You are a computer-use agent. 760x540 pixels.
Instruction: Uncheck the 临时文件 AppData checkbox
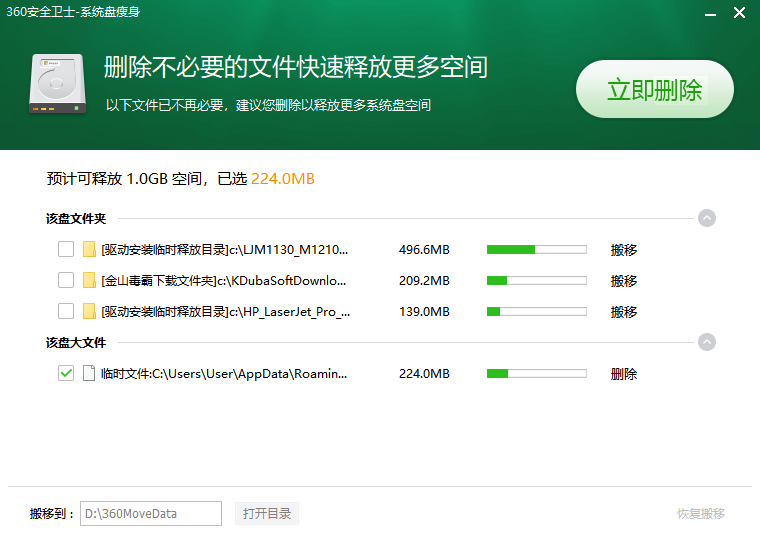[x=66, y=374]
